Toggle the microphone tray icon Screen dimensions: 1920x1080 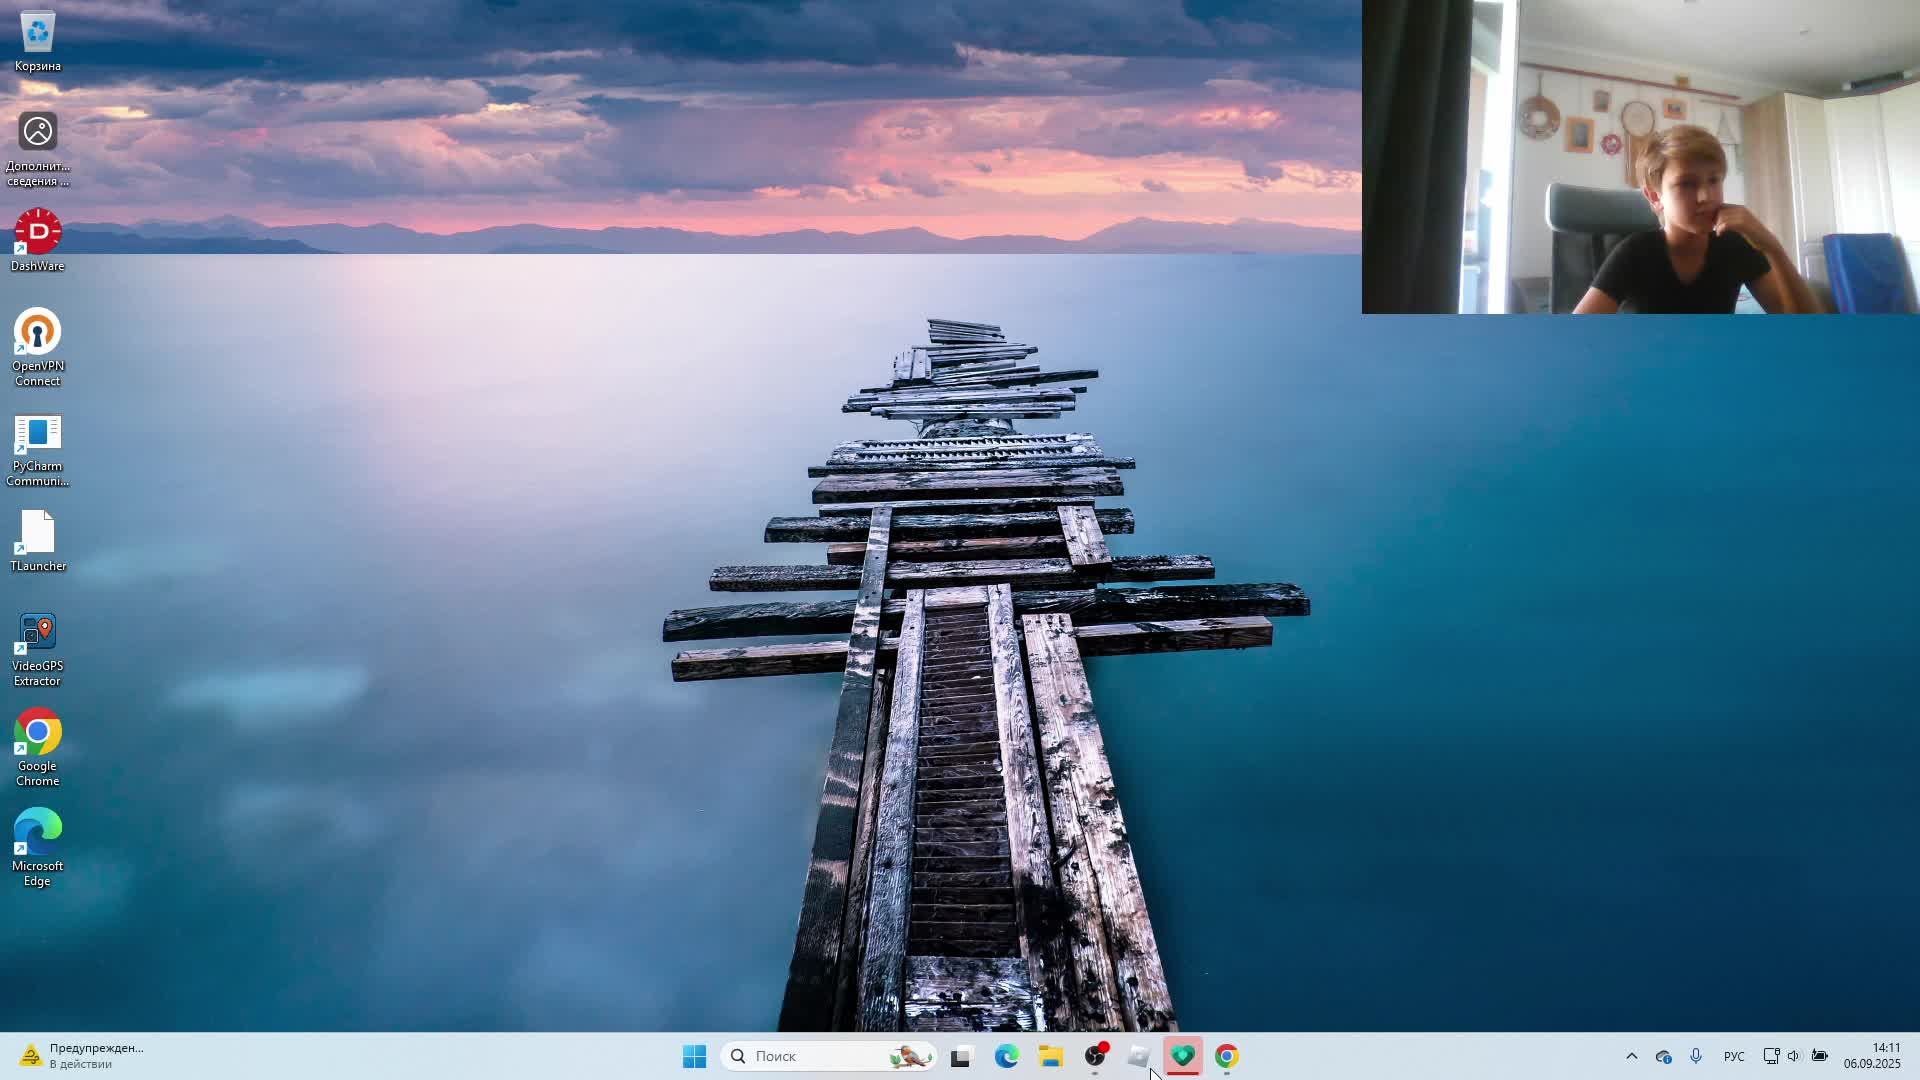pos(1696,1056)
